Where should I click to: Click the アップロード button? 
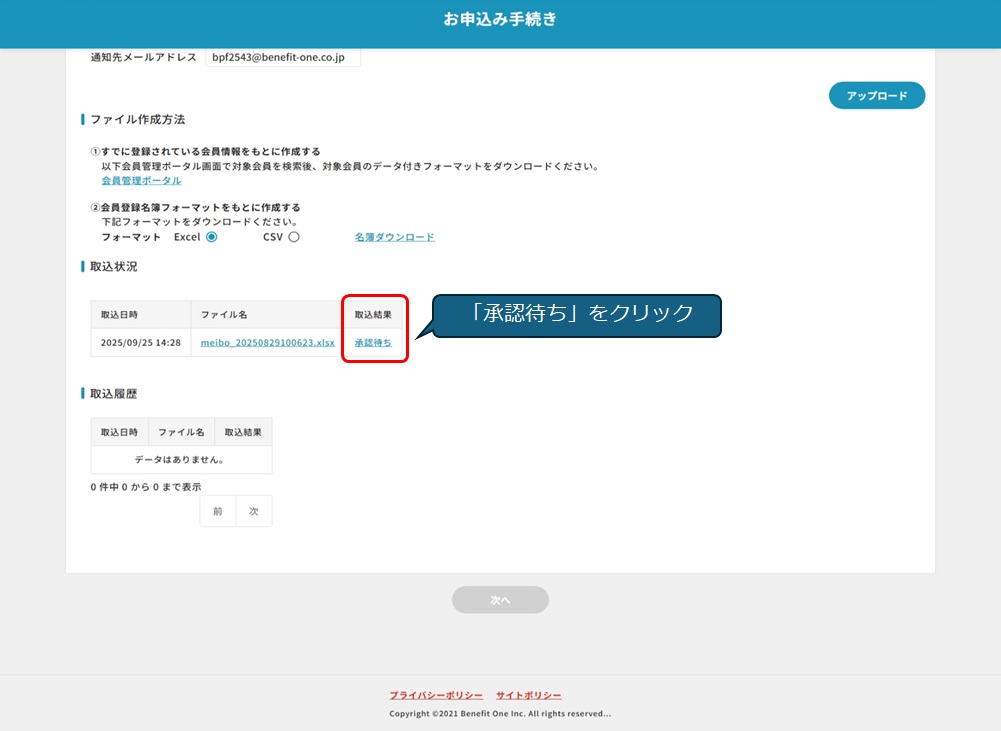tap(876, 96)
